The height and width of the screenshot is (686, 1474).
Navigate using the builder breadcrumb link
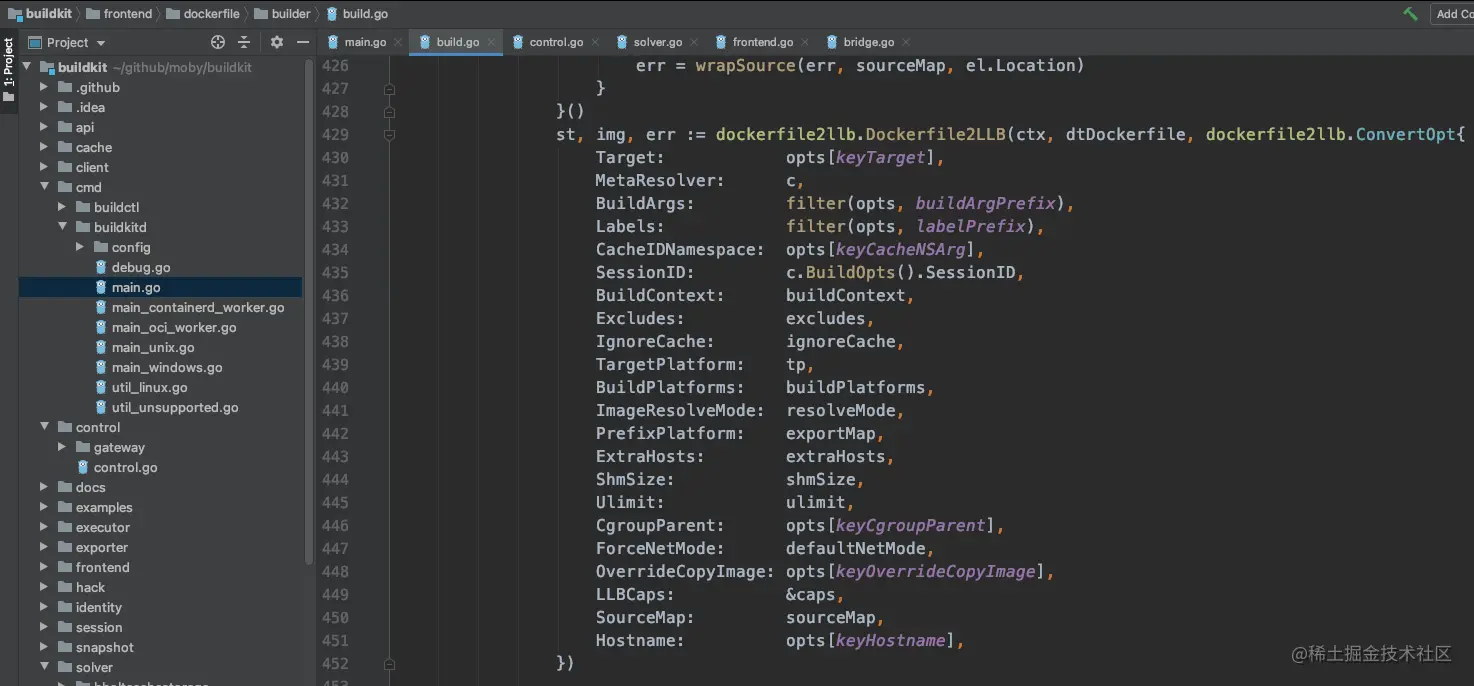(282, 13)
